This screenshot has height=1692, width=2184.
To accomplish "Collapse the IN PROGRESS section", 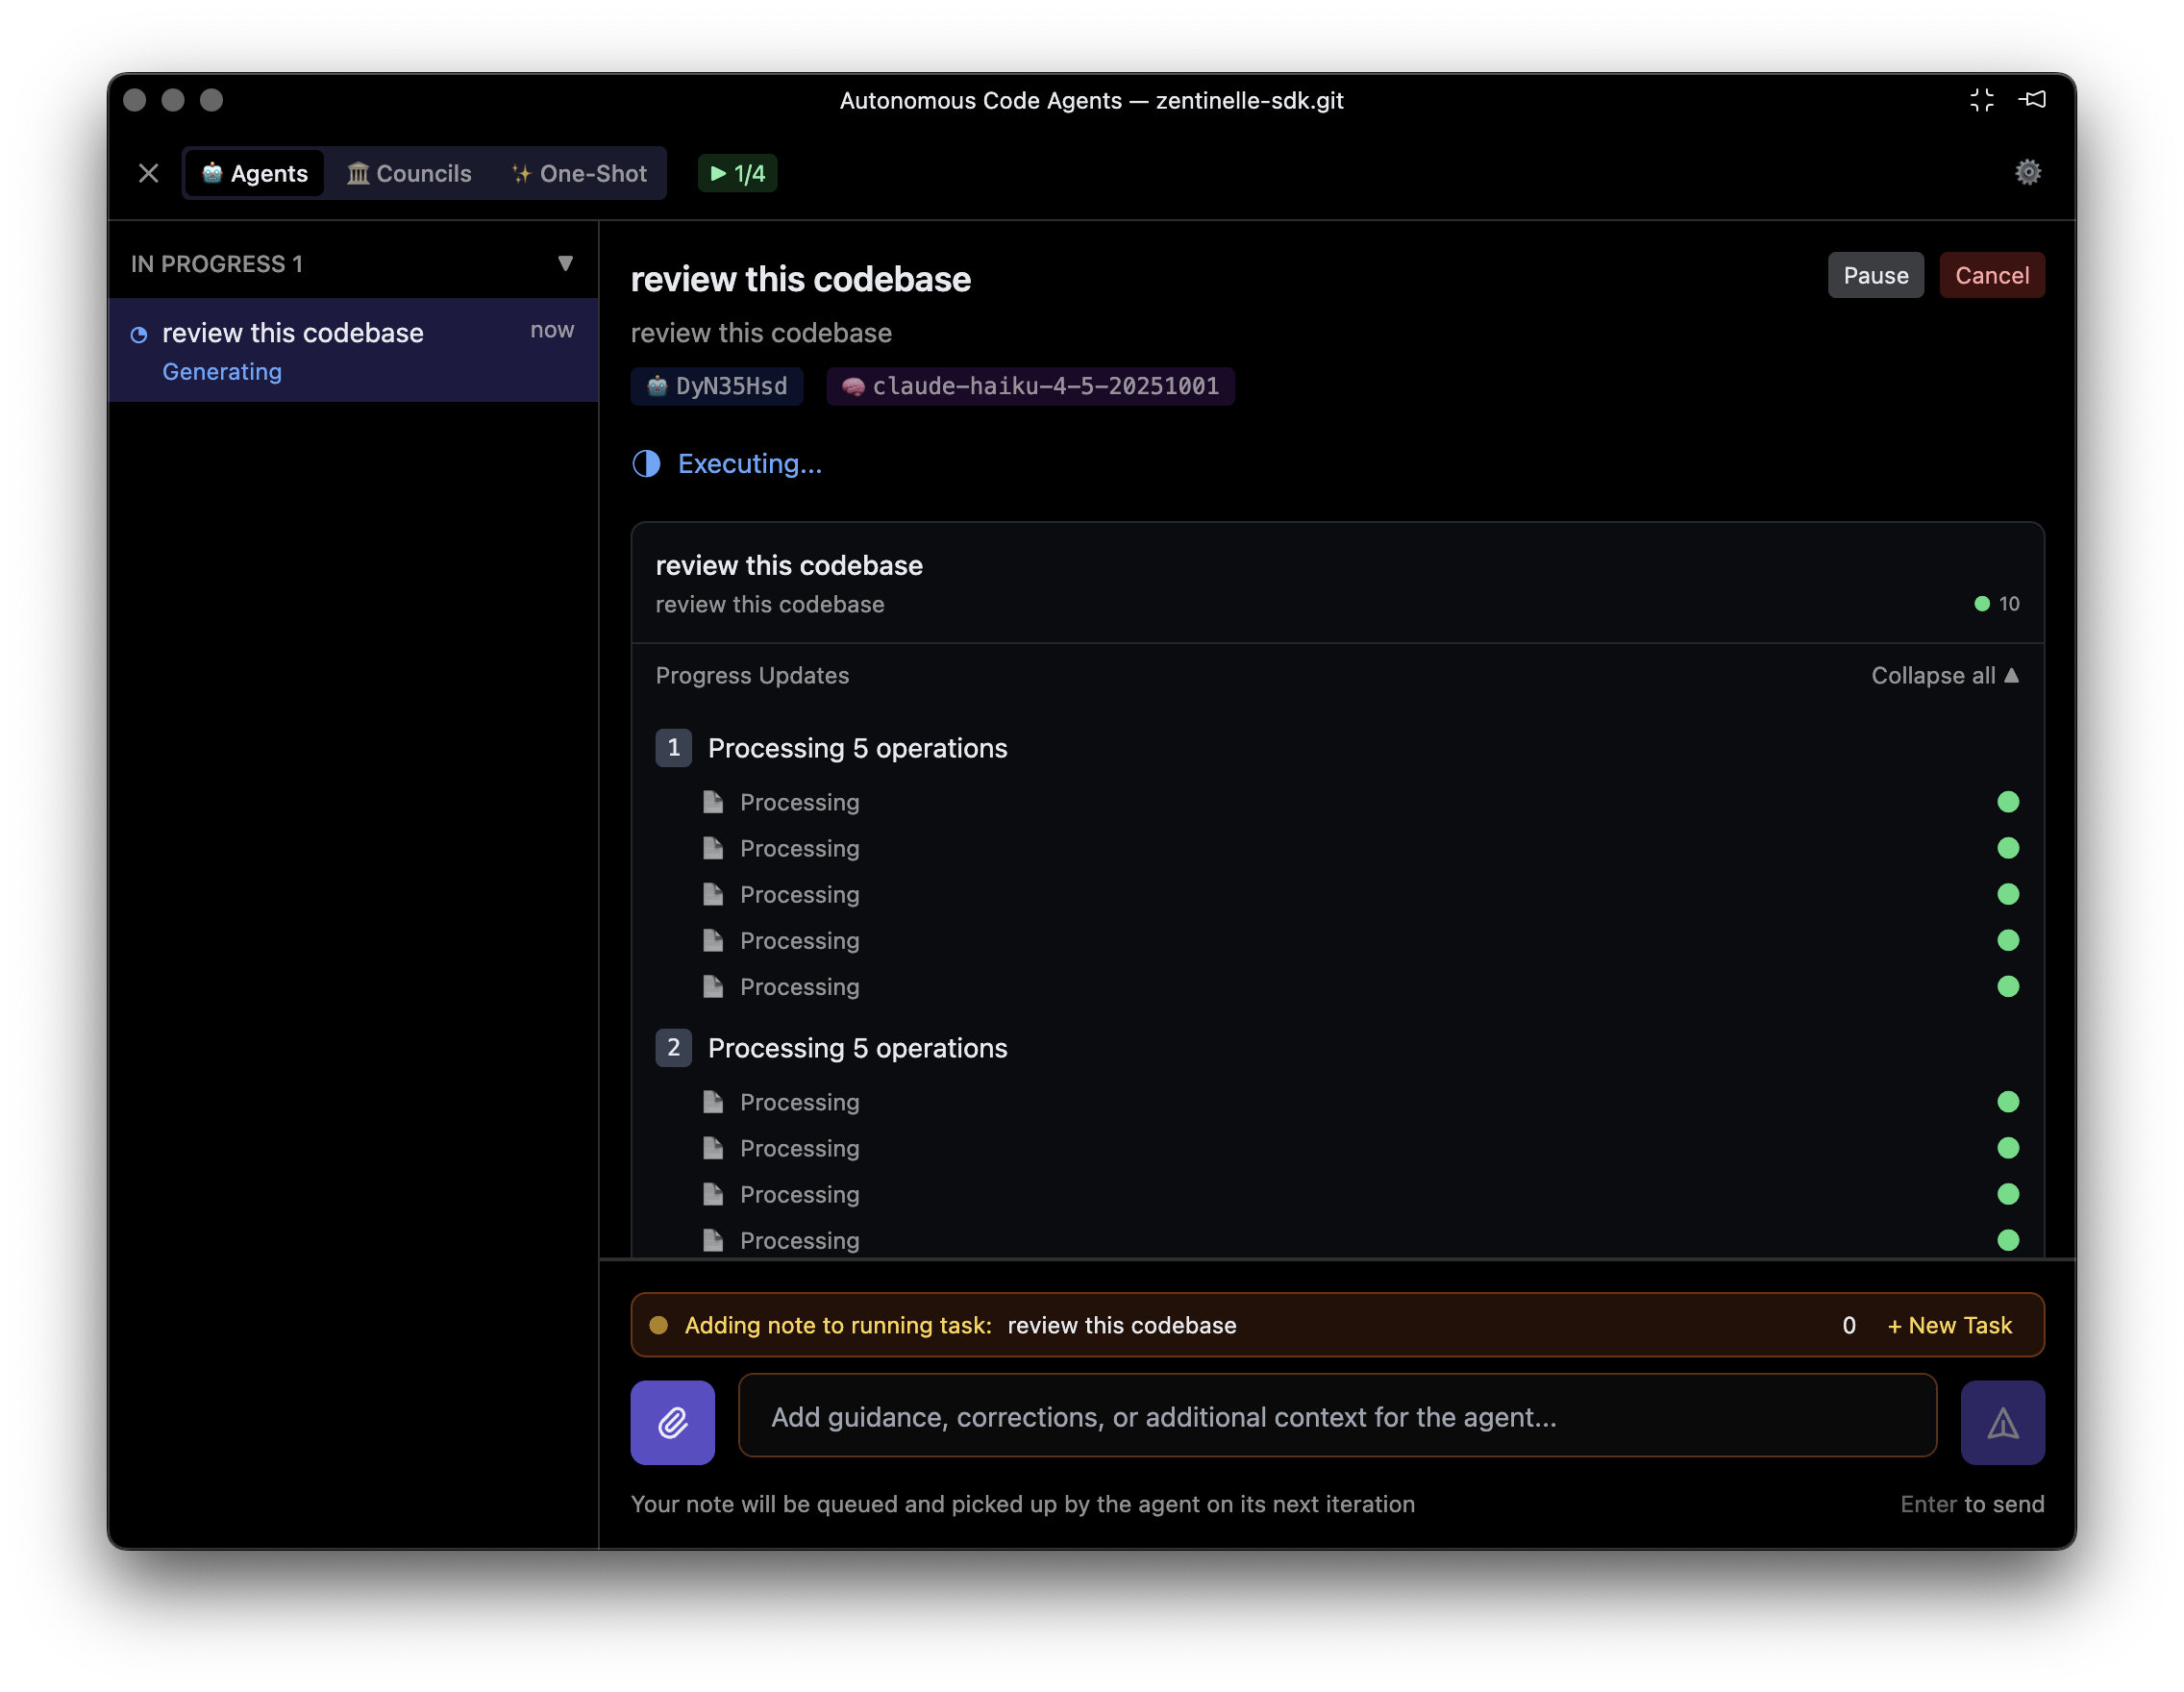I will coord(566,263).
